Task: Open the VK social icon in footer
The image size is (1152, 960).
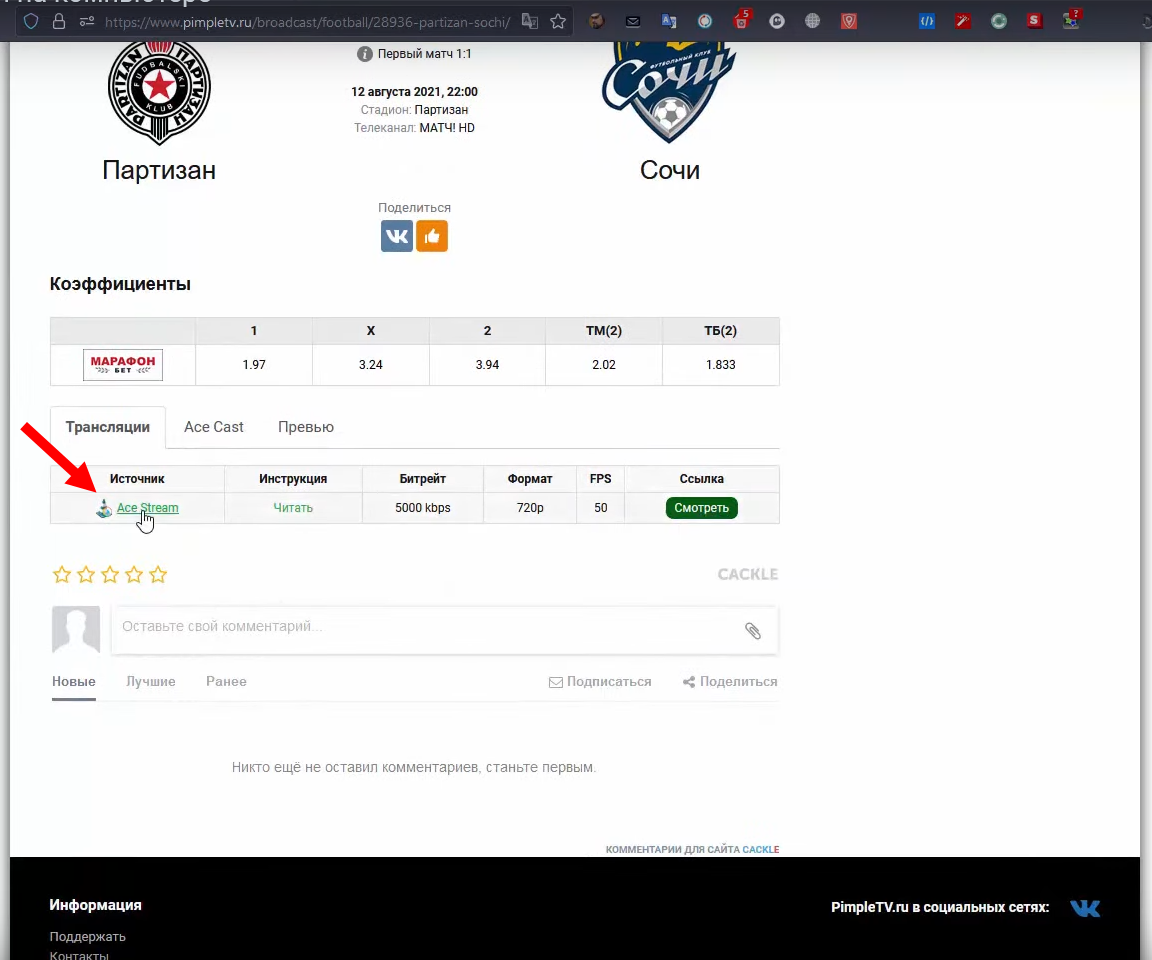Action: coord(1085,908)
